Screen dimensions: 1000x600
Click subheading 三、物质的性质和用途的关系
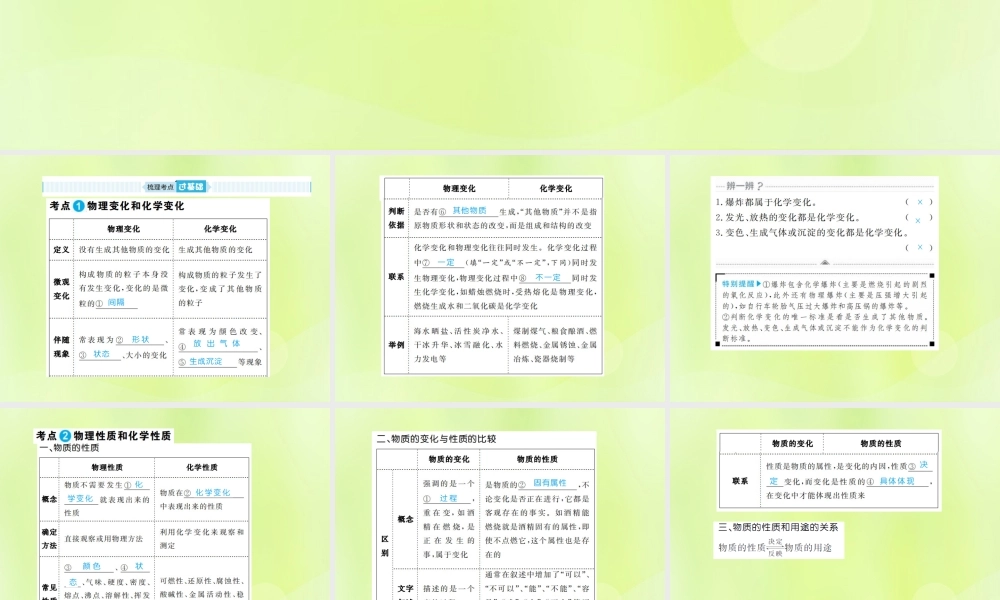point(778,527)
